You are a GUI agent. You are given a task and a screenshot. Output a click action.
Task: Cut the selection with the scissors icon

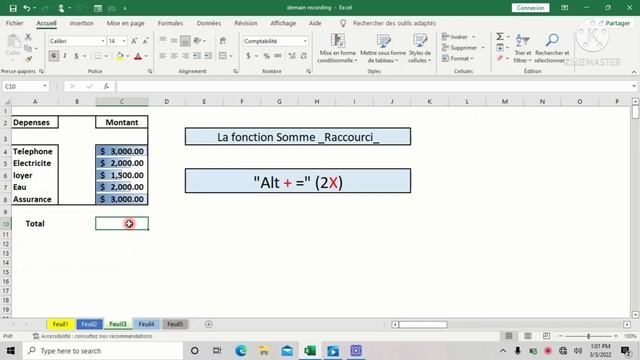click(x=28, y=37)
